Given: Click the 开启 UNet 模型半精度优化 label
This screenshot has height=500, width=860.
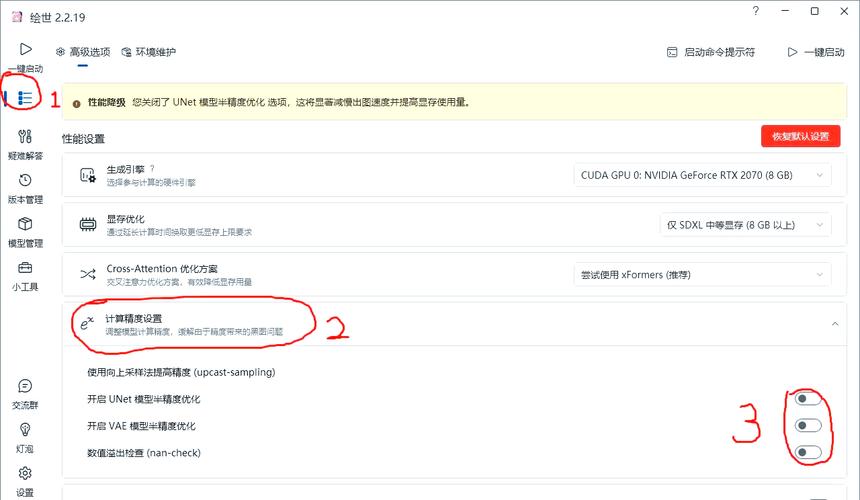Looking at the screenshot, I should (144, 399).
